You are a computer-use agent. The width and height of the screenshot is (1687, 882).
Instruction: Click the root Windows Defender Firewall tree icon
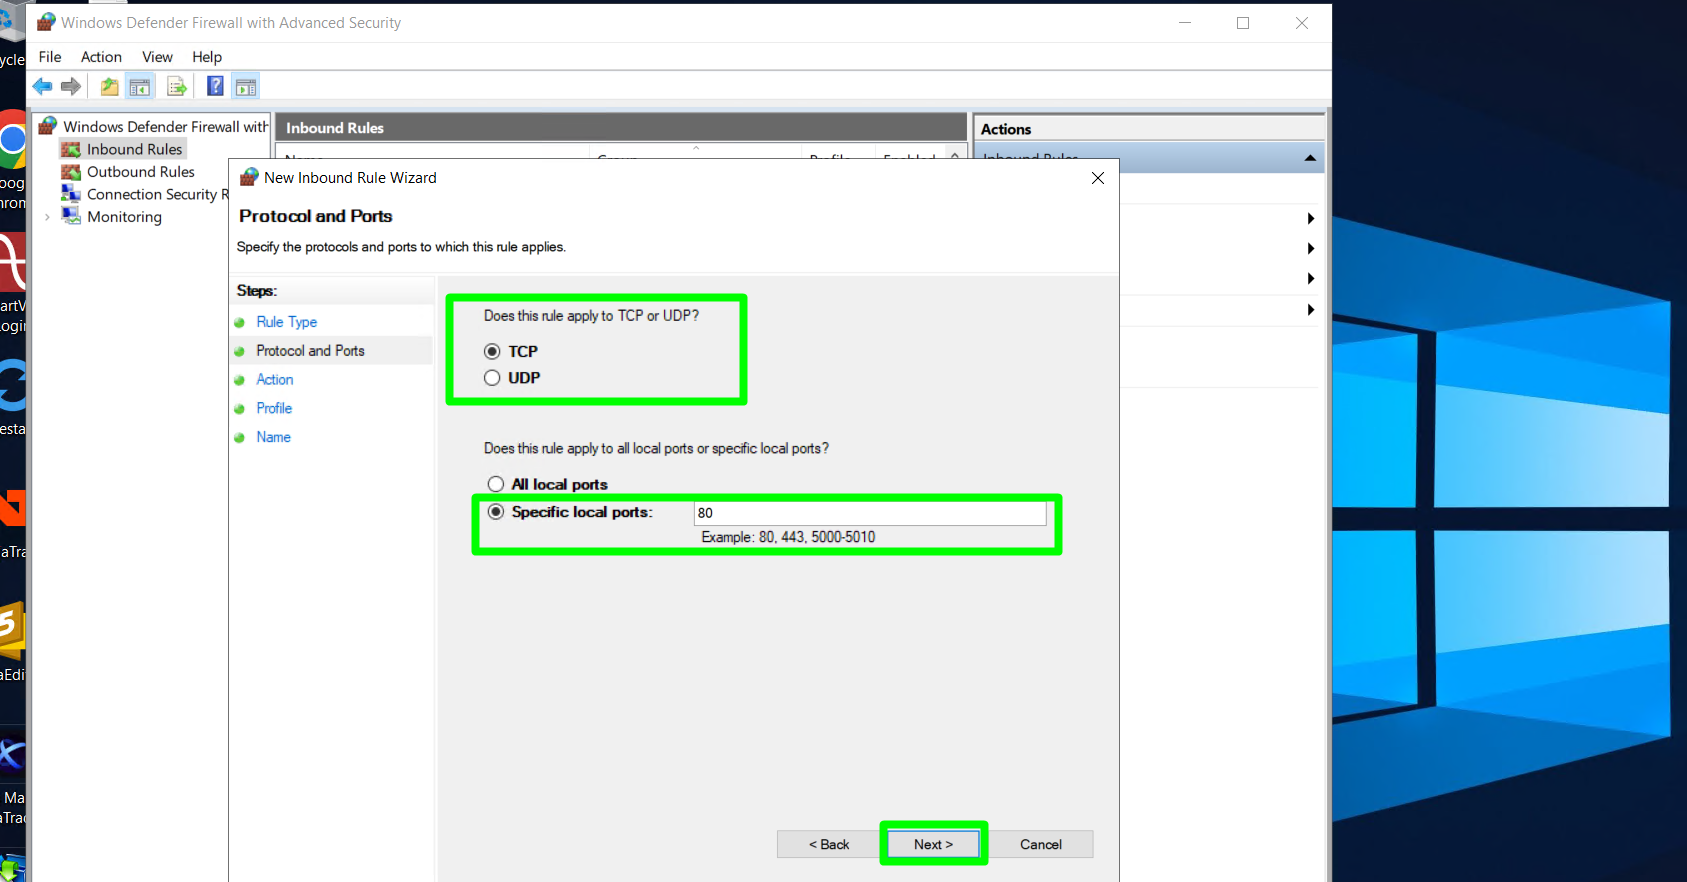[47, 126]
